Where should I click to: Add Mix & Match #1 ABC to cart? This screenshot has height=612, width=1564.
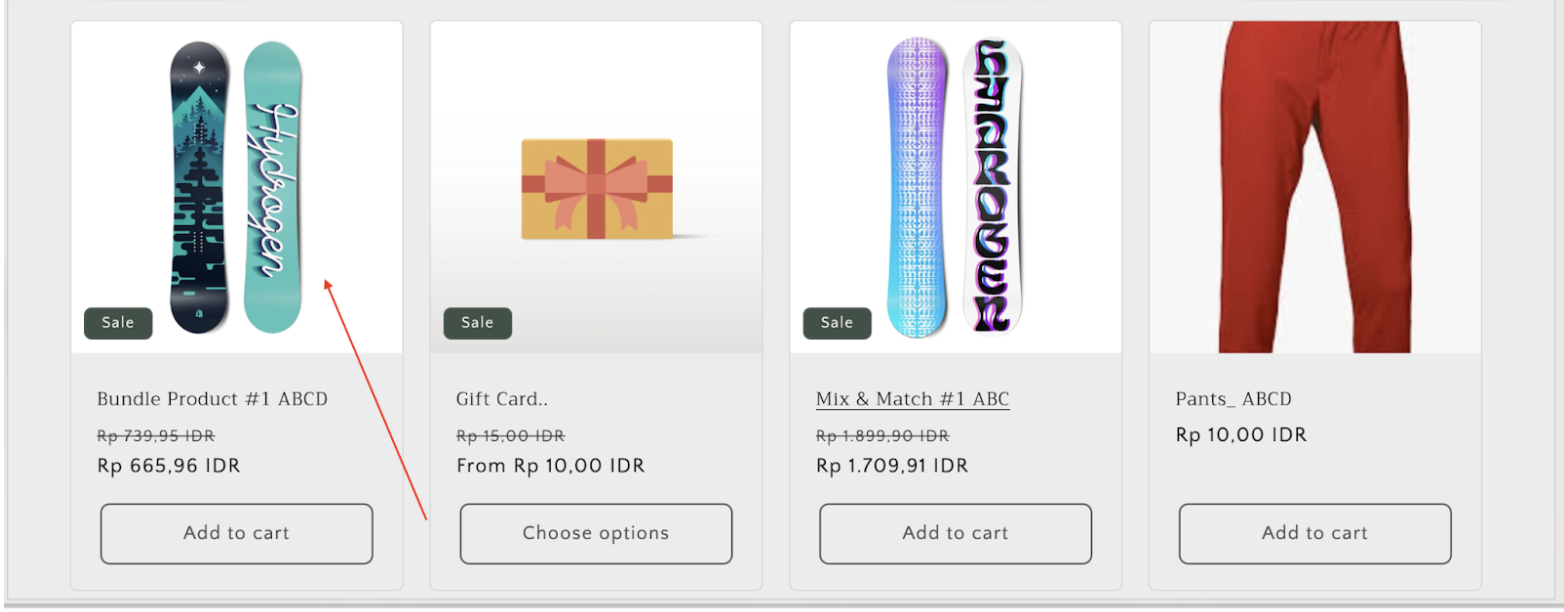point(955,534)
